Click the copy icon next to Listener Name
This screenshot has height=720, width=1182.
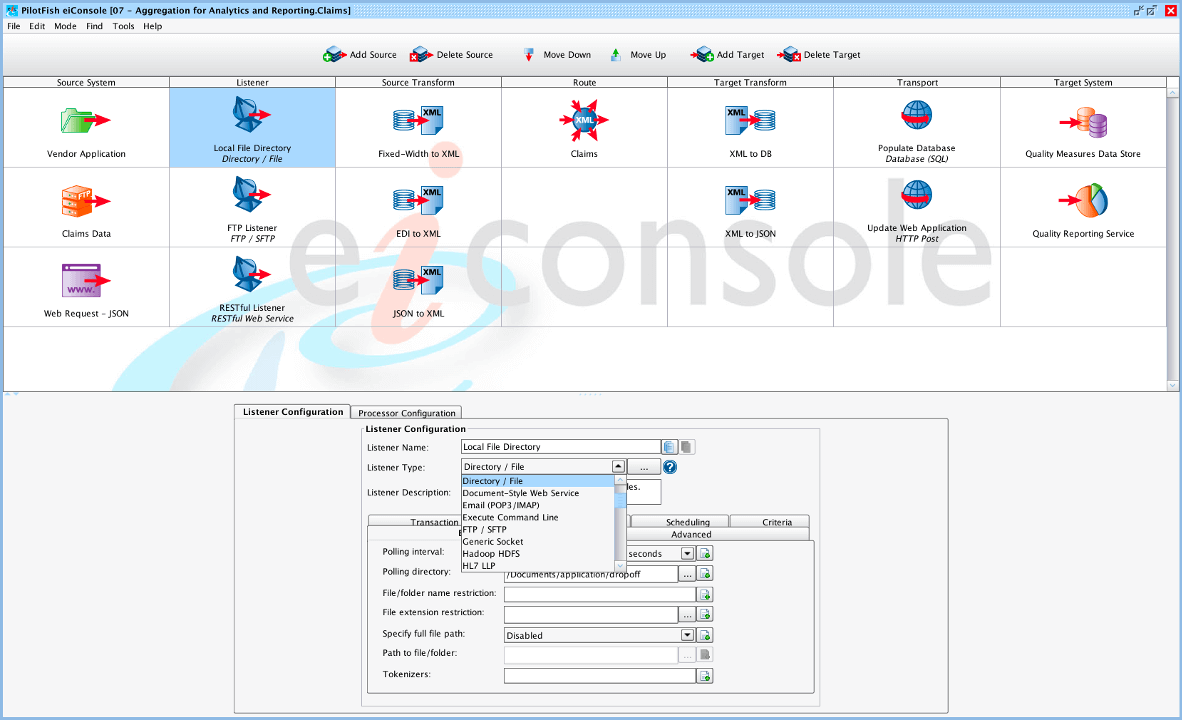669,447
